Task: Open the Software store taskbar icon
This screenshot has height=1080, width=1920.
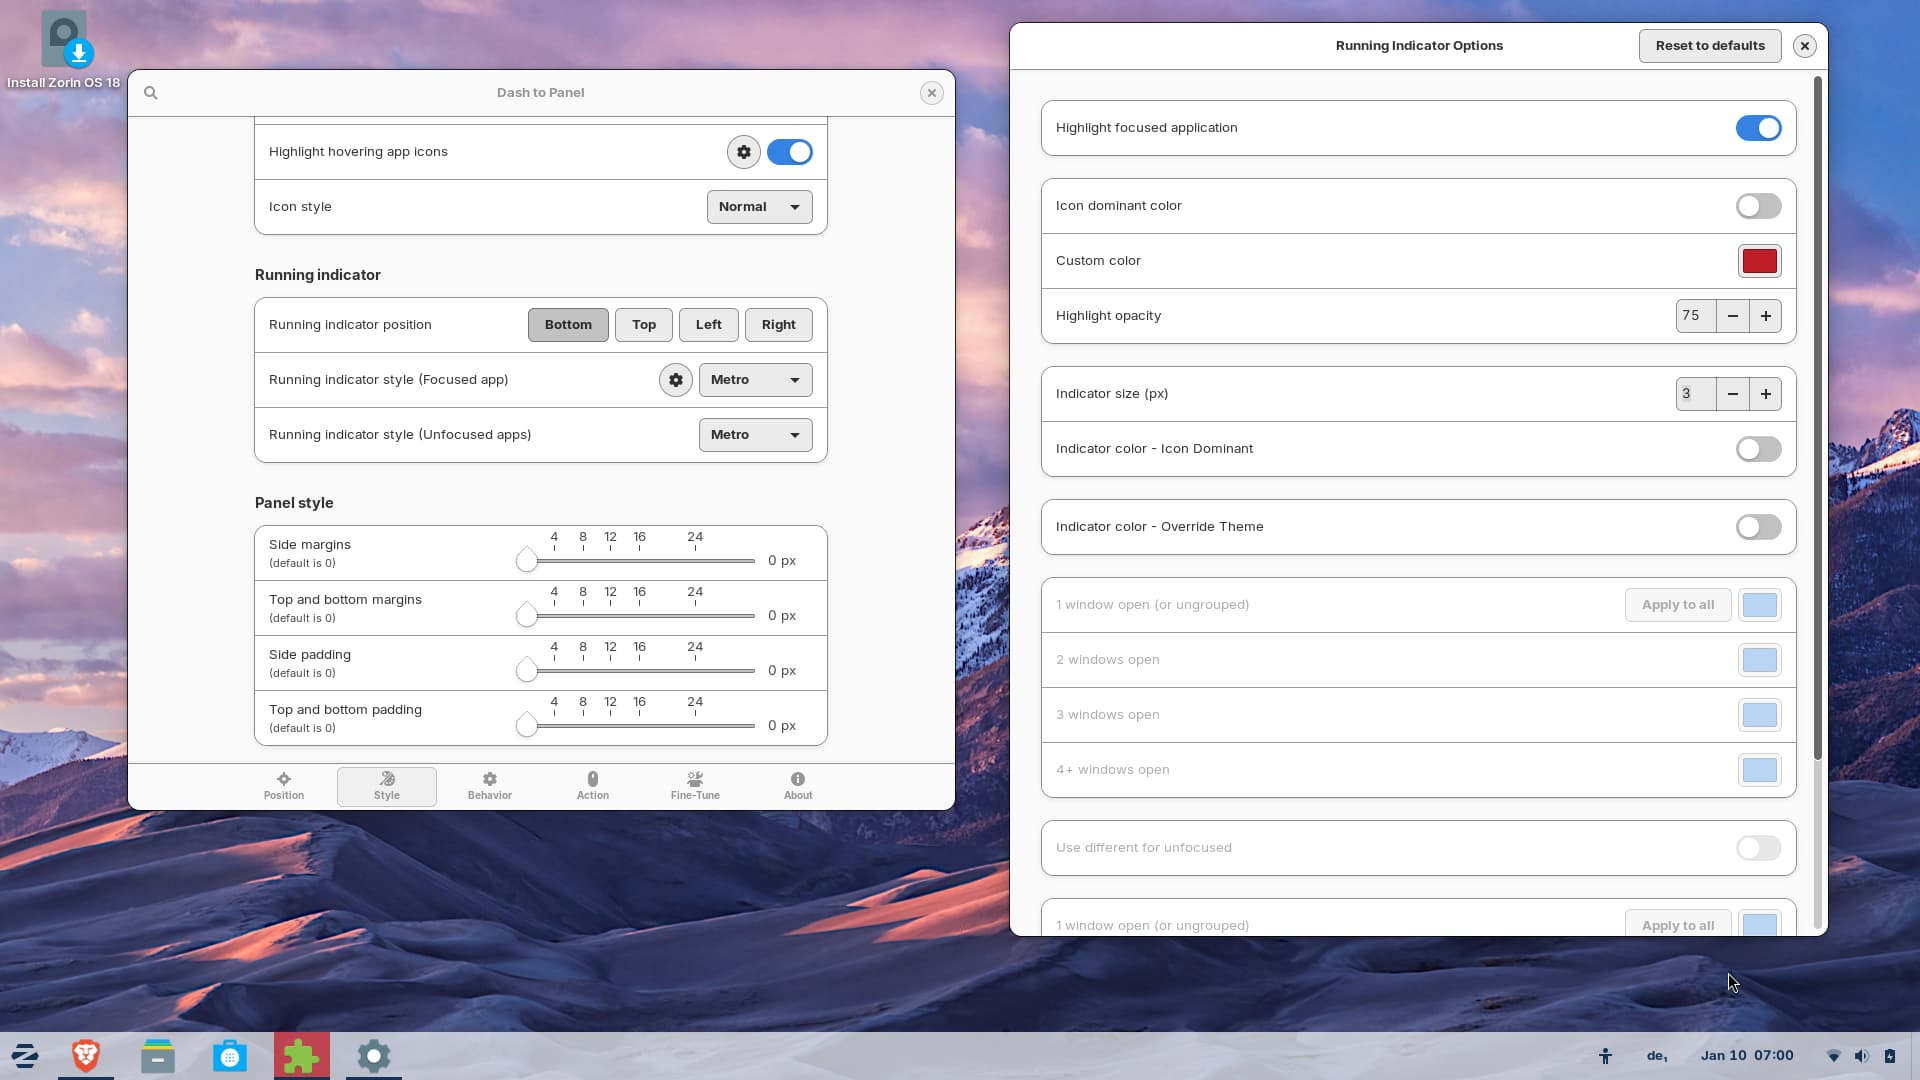Action: point(230,1056)
